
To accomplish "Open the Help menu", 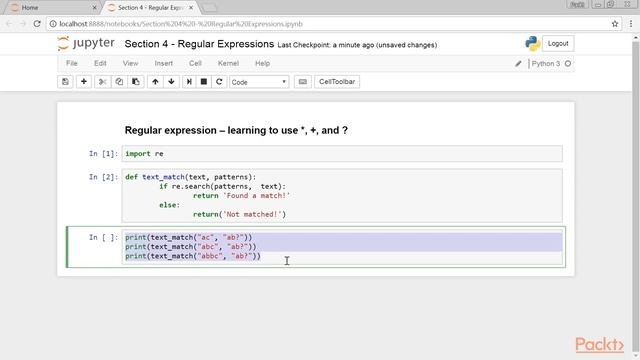I will click(262, 63).
